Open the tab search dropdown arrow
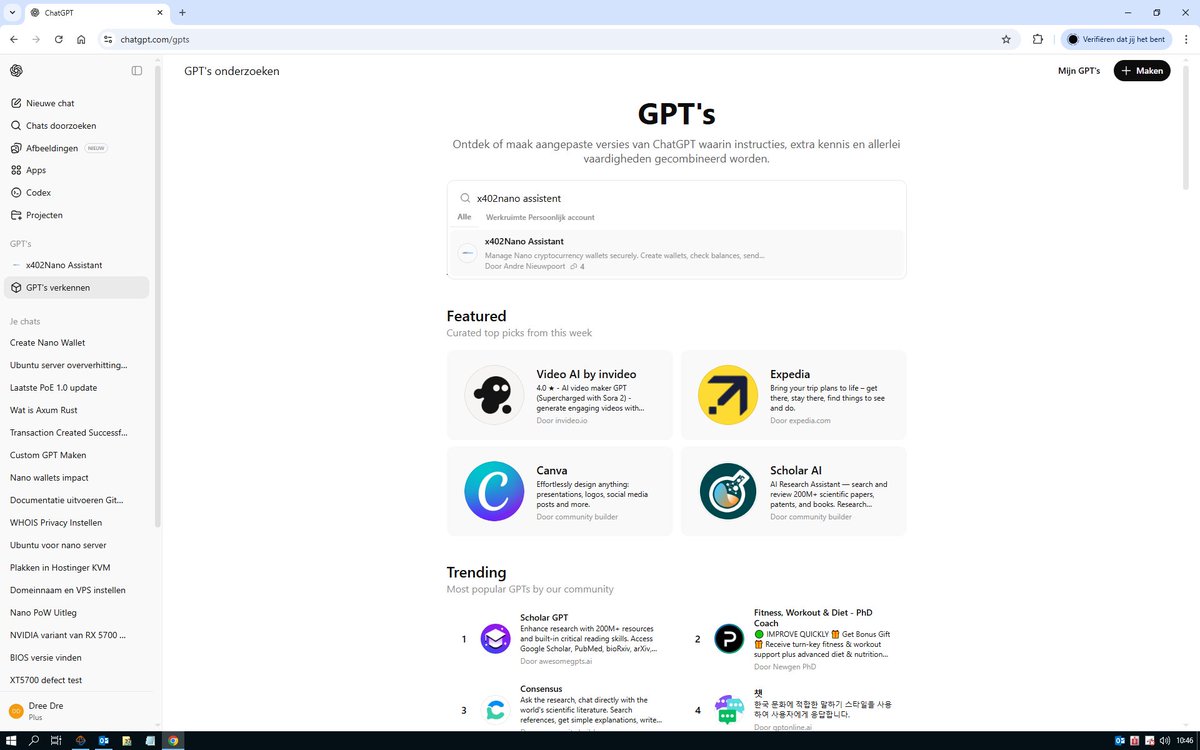Screen dimensions: 1200x750 [x=10, y=13]
